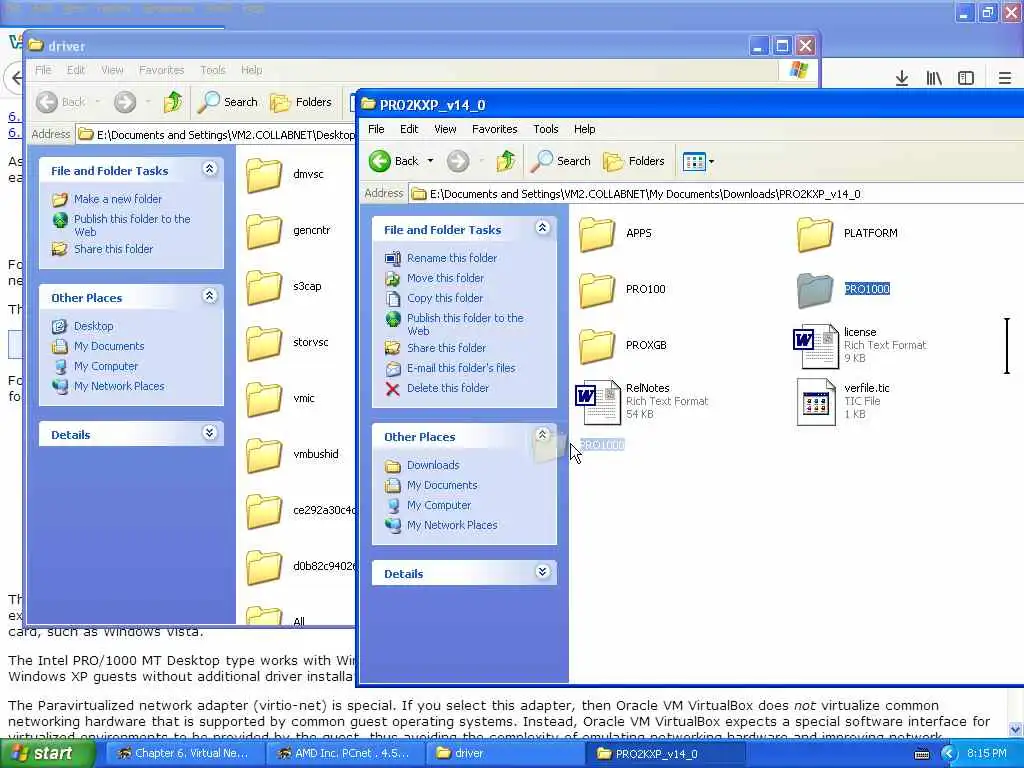Select the license Rich Text file
Screen dimensions: 1024x768
860,345
